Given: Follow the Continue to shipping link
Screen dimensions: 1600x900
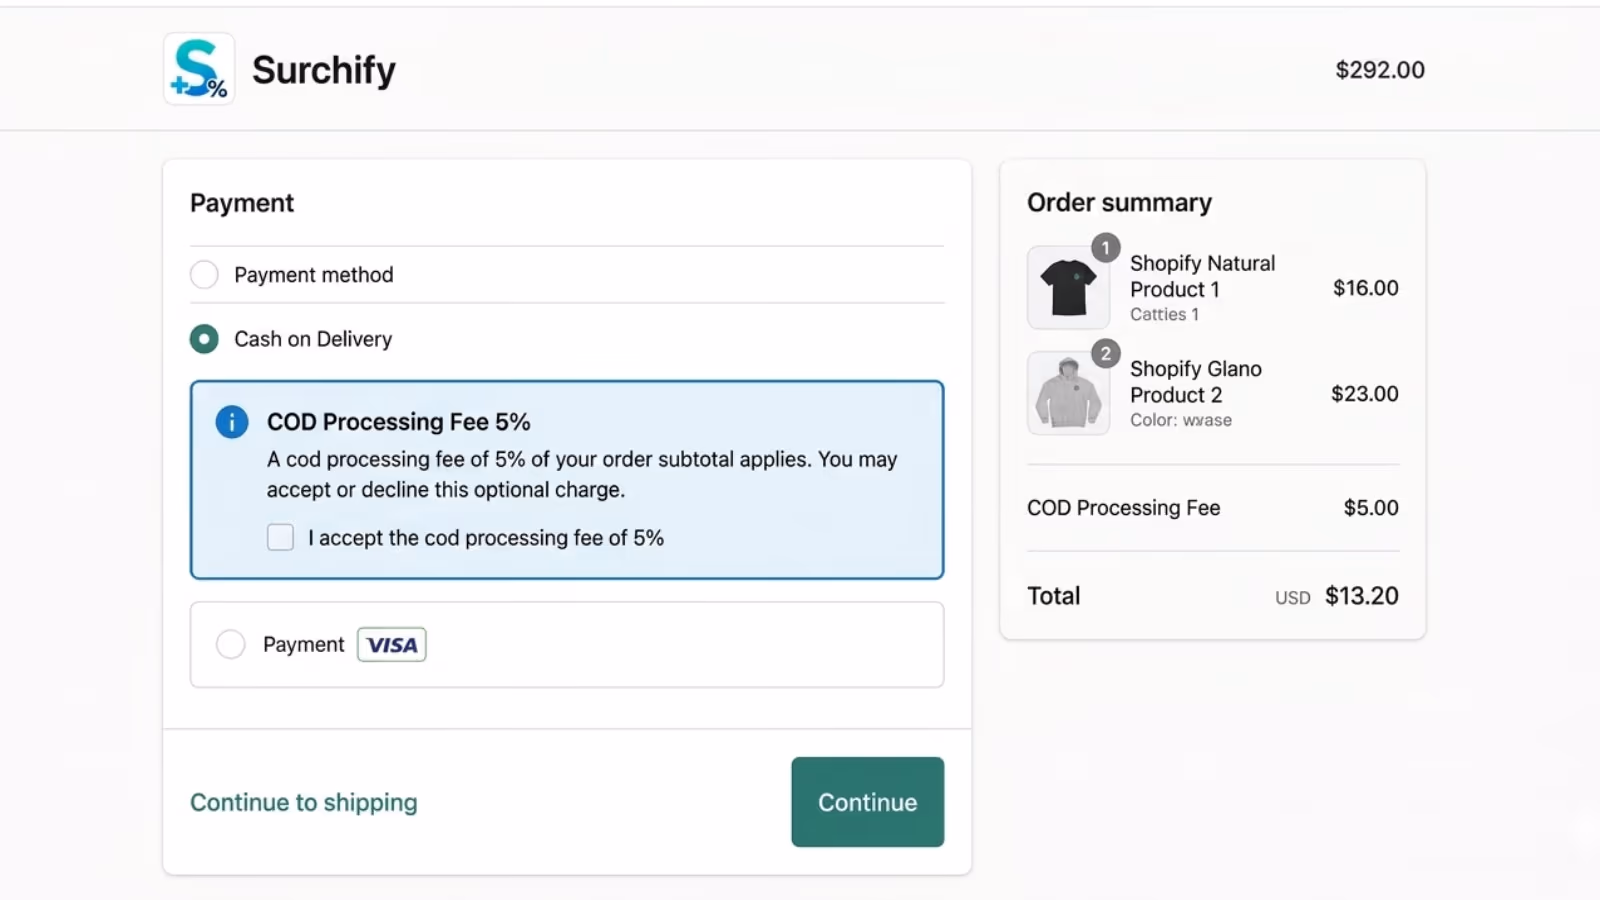Looking at the screenshot, I should 304,802.
